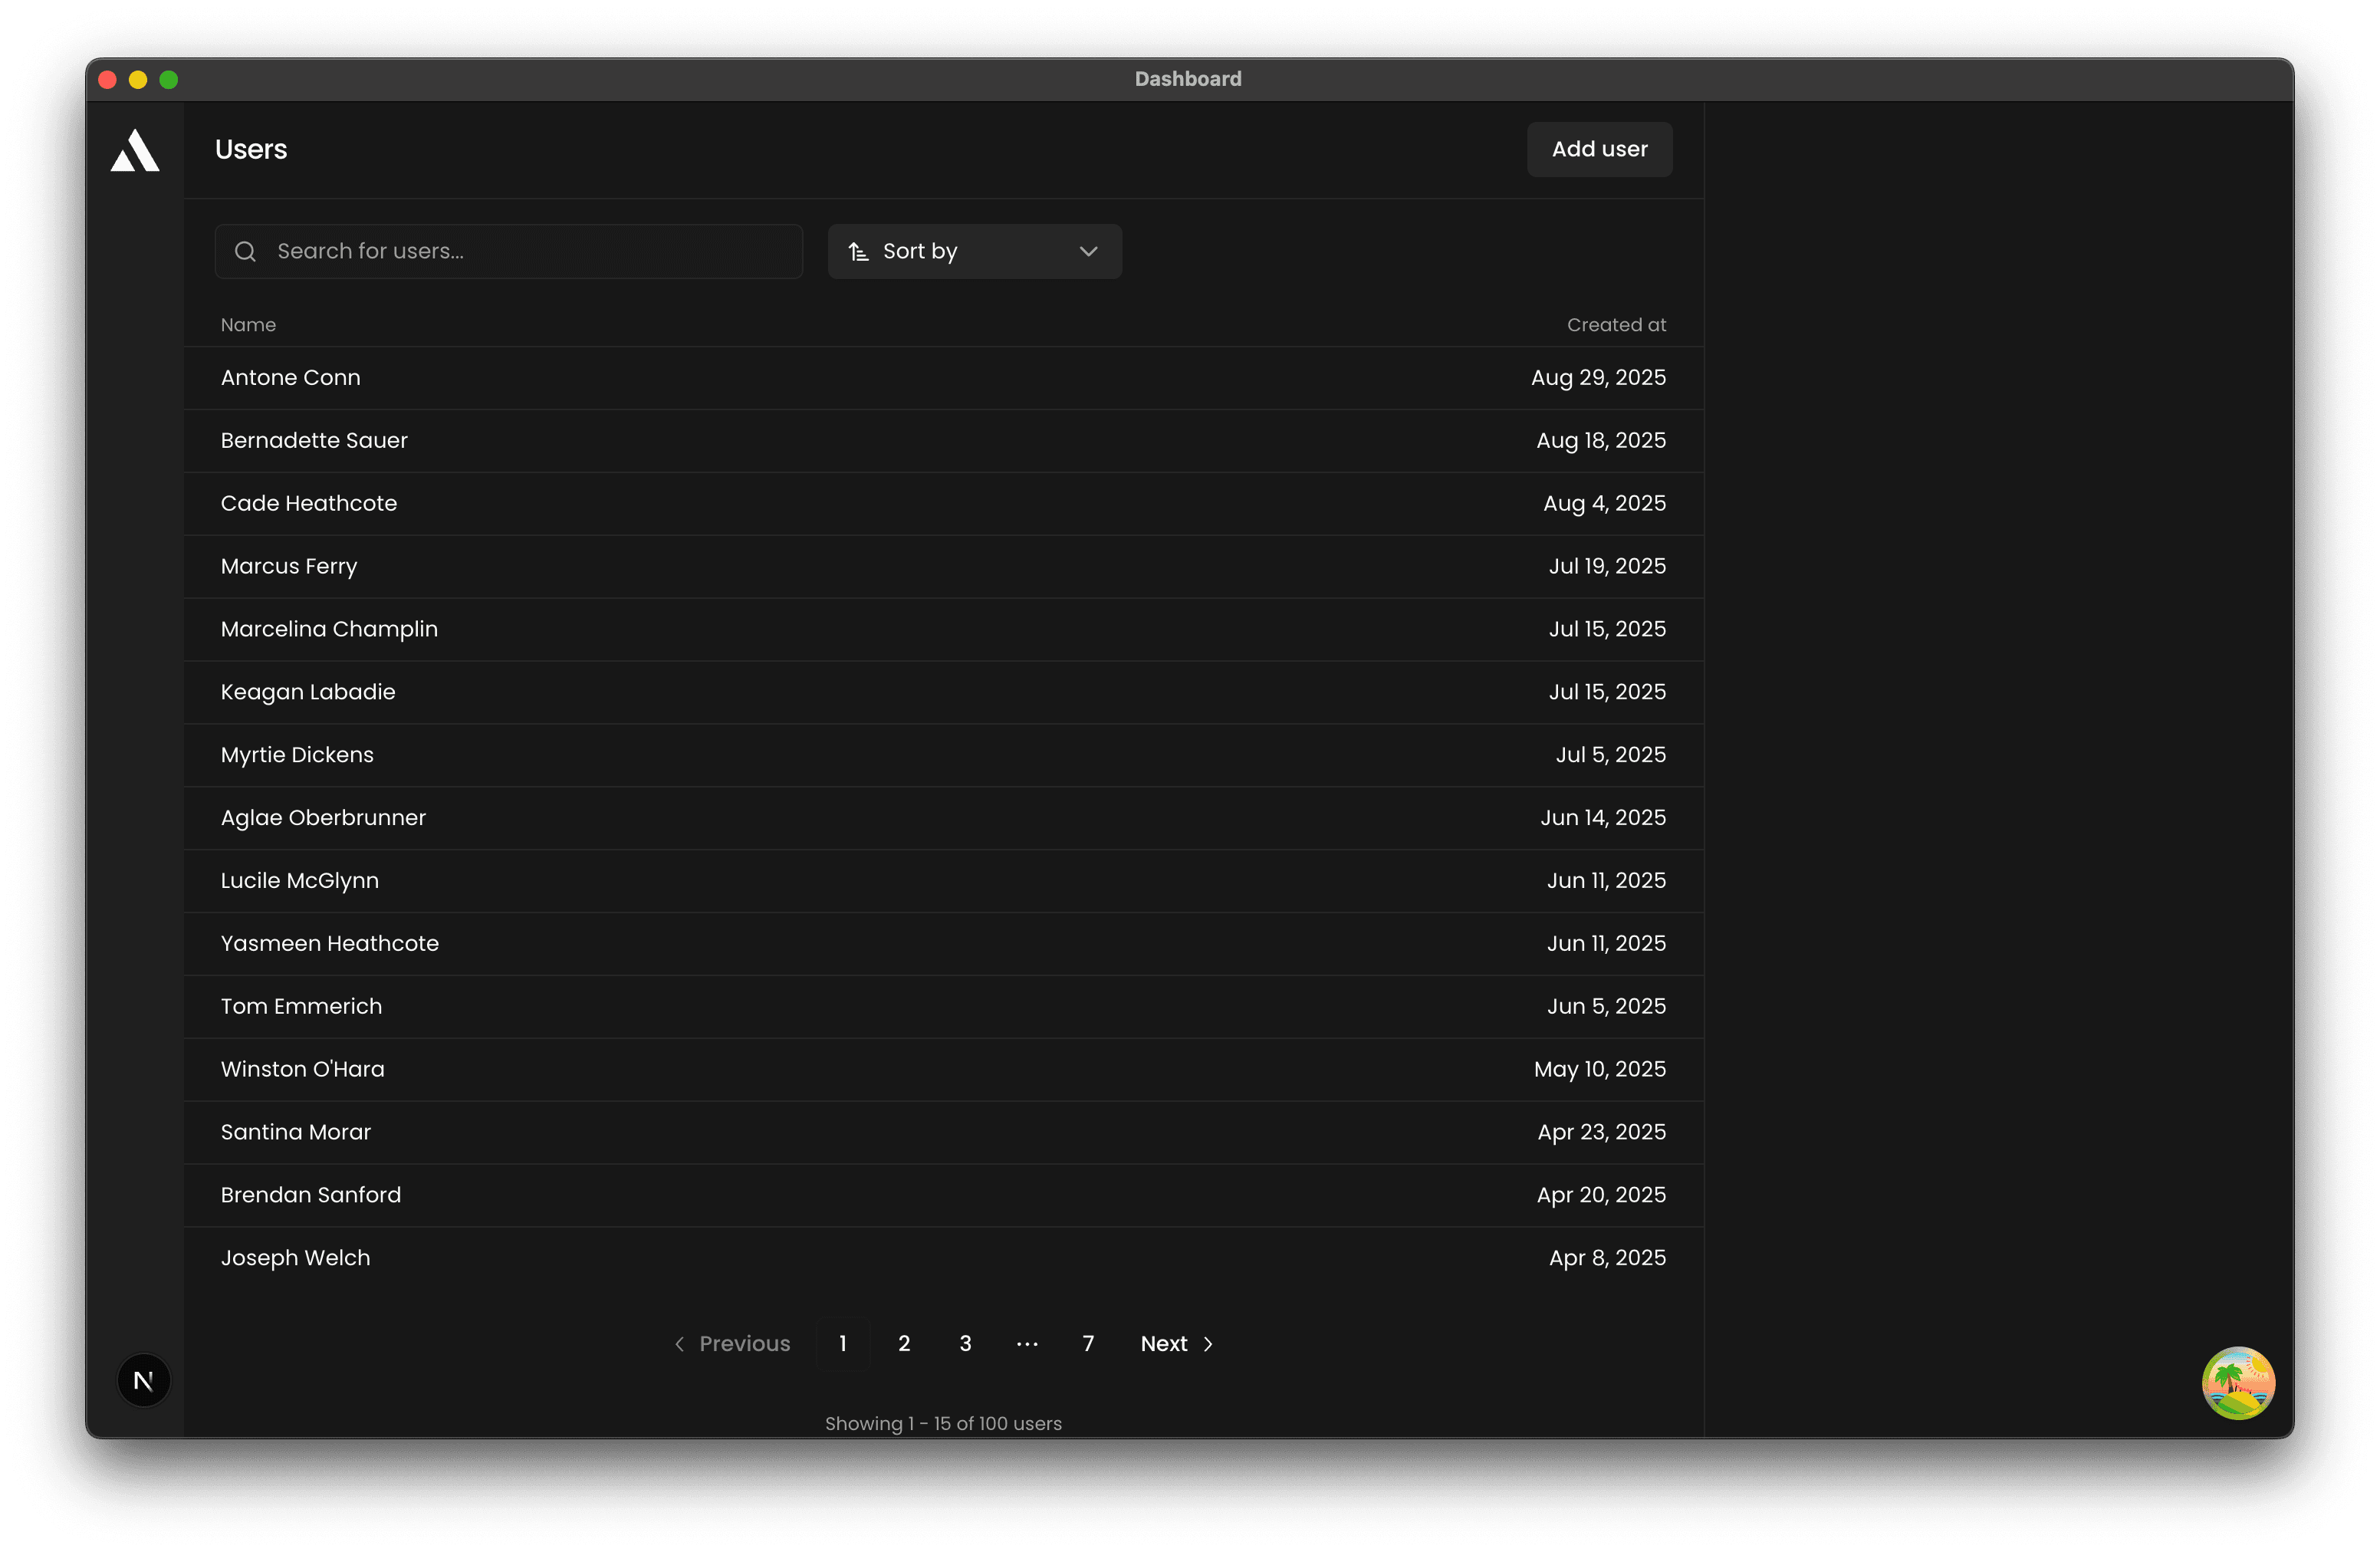The width and height of the screenshot is (2380, 1552).
Task: Click the Apr 8, 2025 date
Action: (x=1607, y=1260)
